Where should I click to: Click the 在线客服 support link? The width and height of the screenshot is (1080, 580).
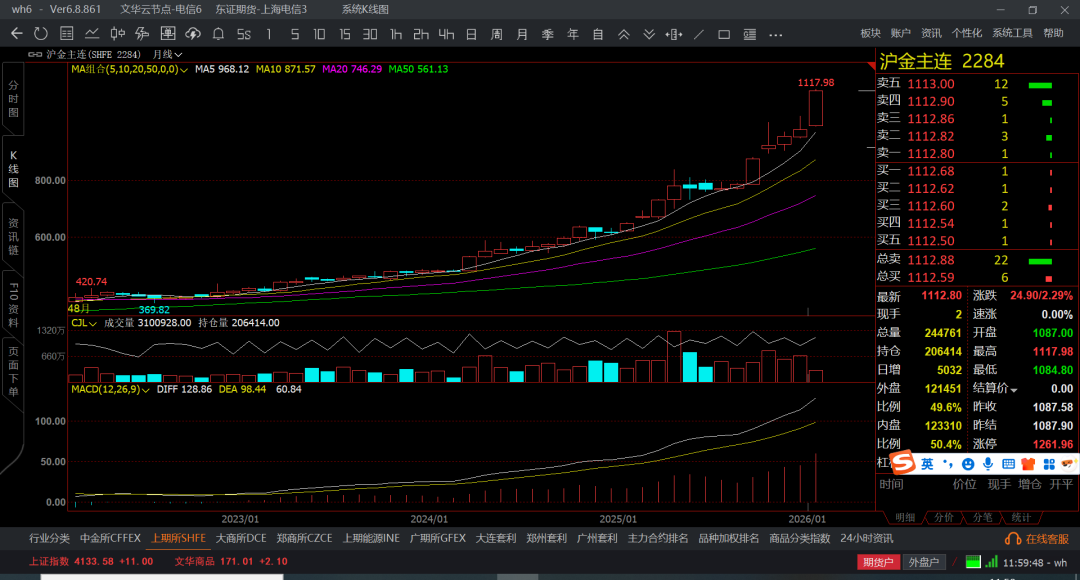pyautogui.click(x=1037, y=538)
